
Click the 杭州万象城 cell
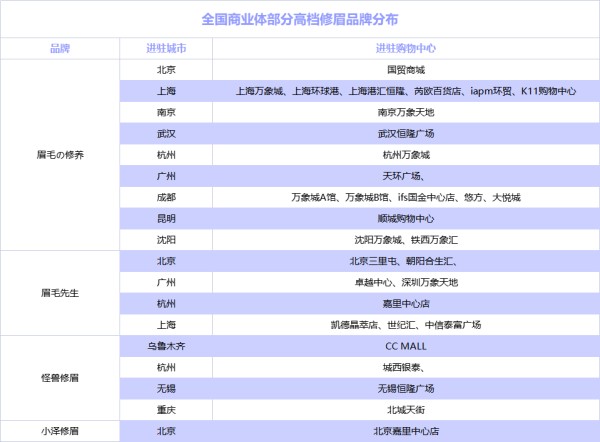406,155
